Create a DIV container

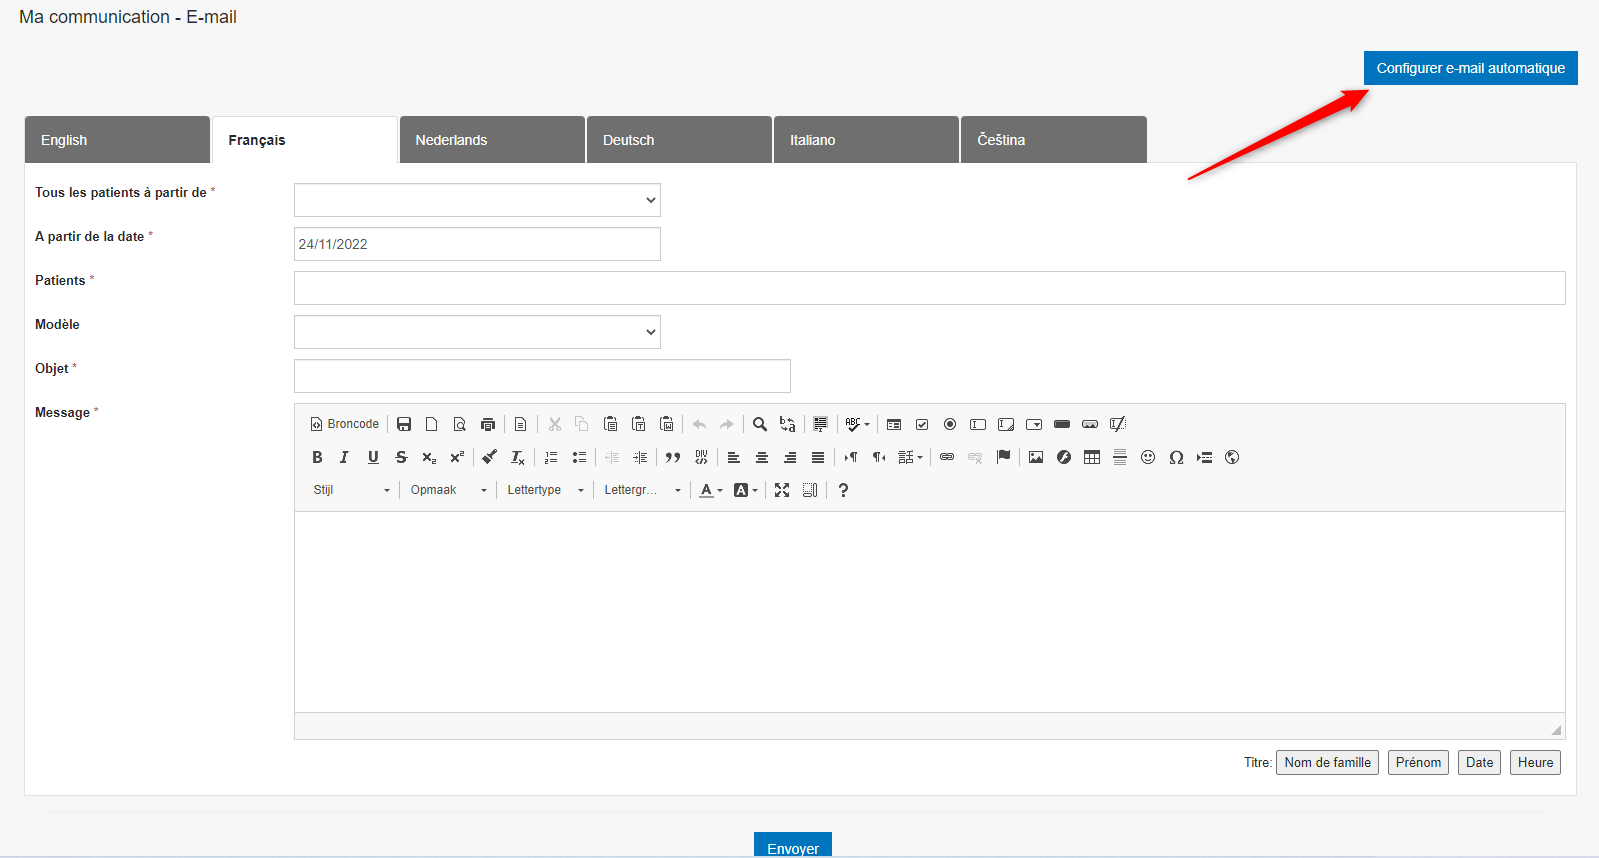click(x=701, y=457)
